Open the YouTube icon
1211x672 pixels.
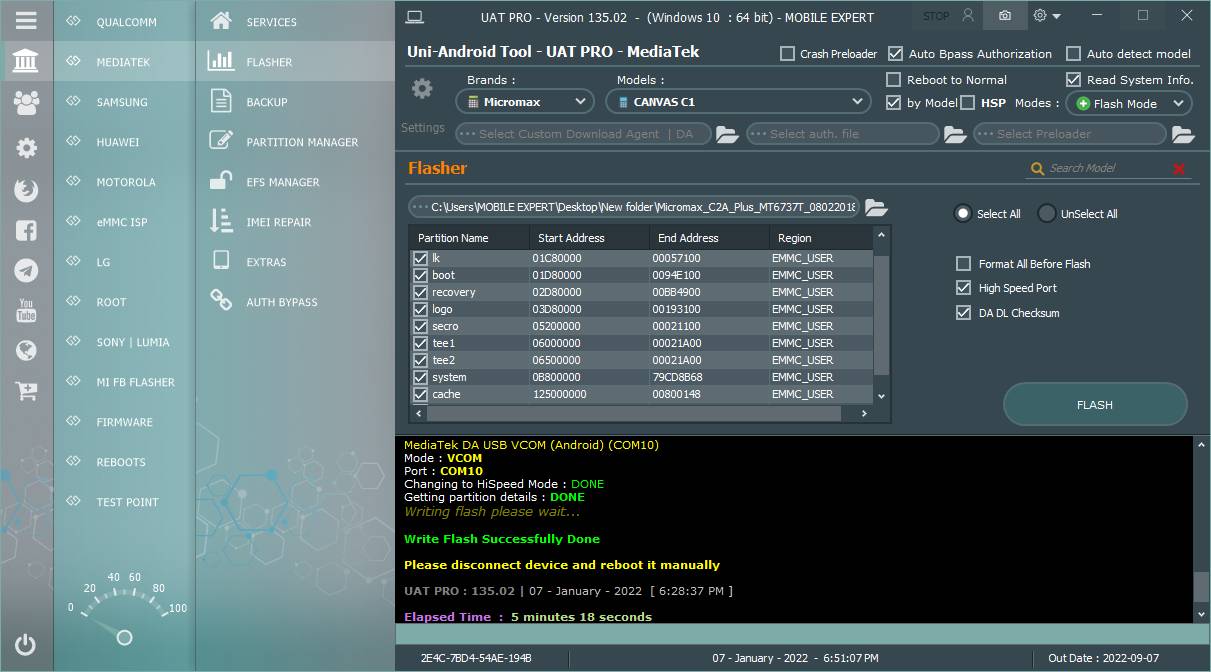[x=26, y=310]
